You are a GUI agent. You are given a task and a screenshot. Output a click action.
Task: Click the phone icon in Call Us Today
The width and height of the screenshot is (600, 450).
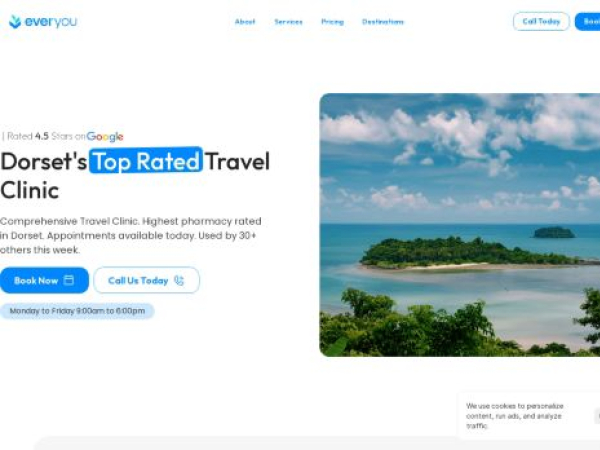[179, 280]
